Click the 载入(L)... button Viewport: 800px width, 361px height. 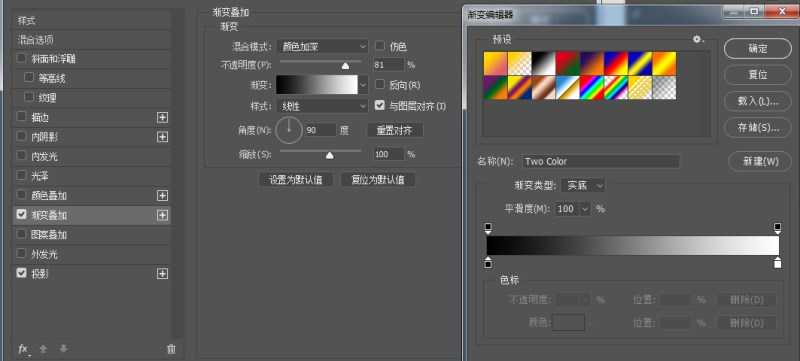[758, 101]
